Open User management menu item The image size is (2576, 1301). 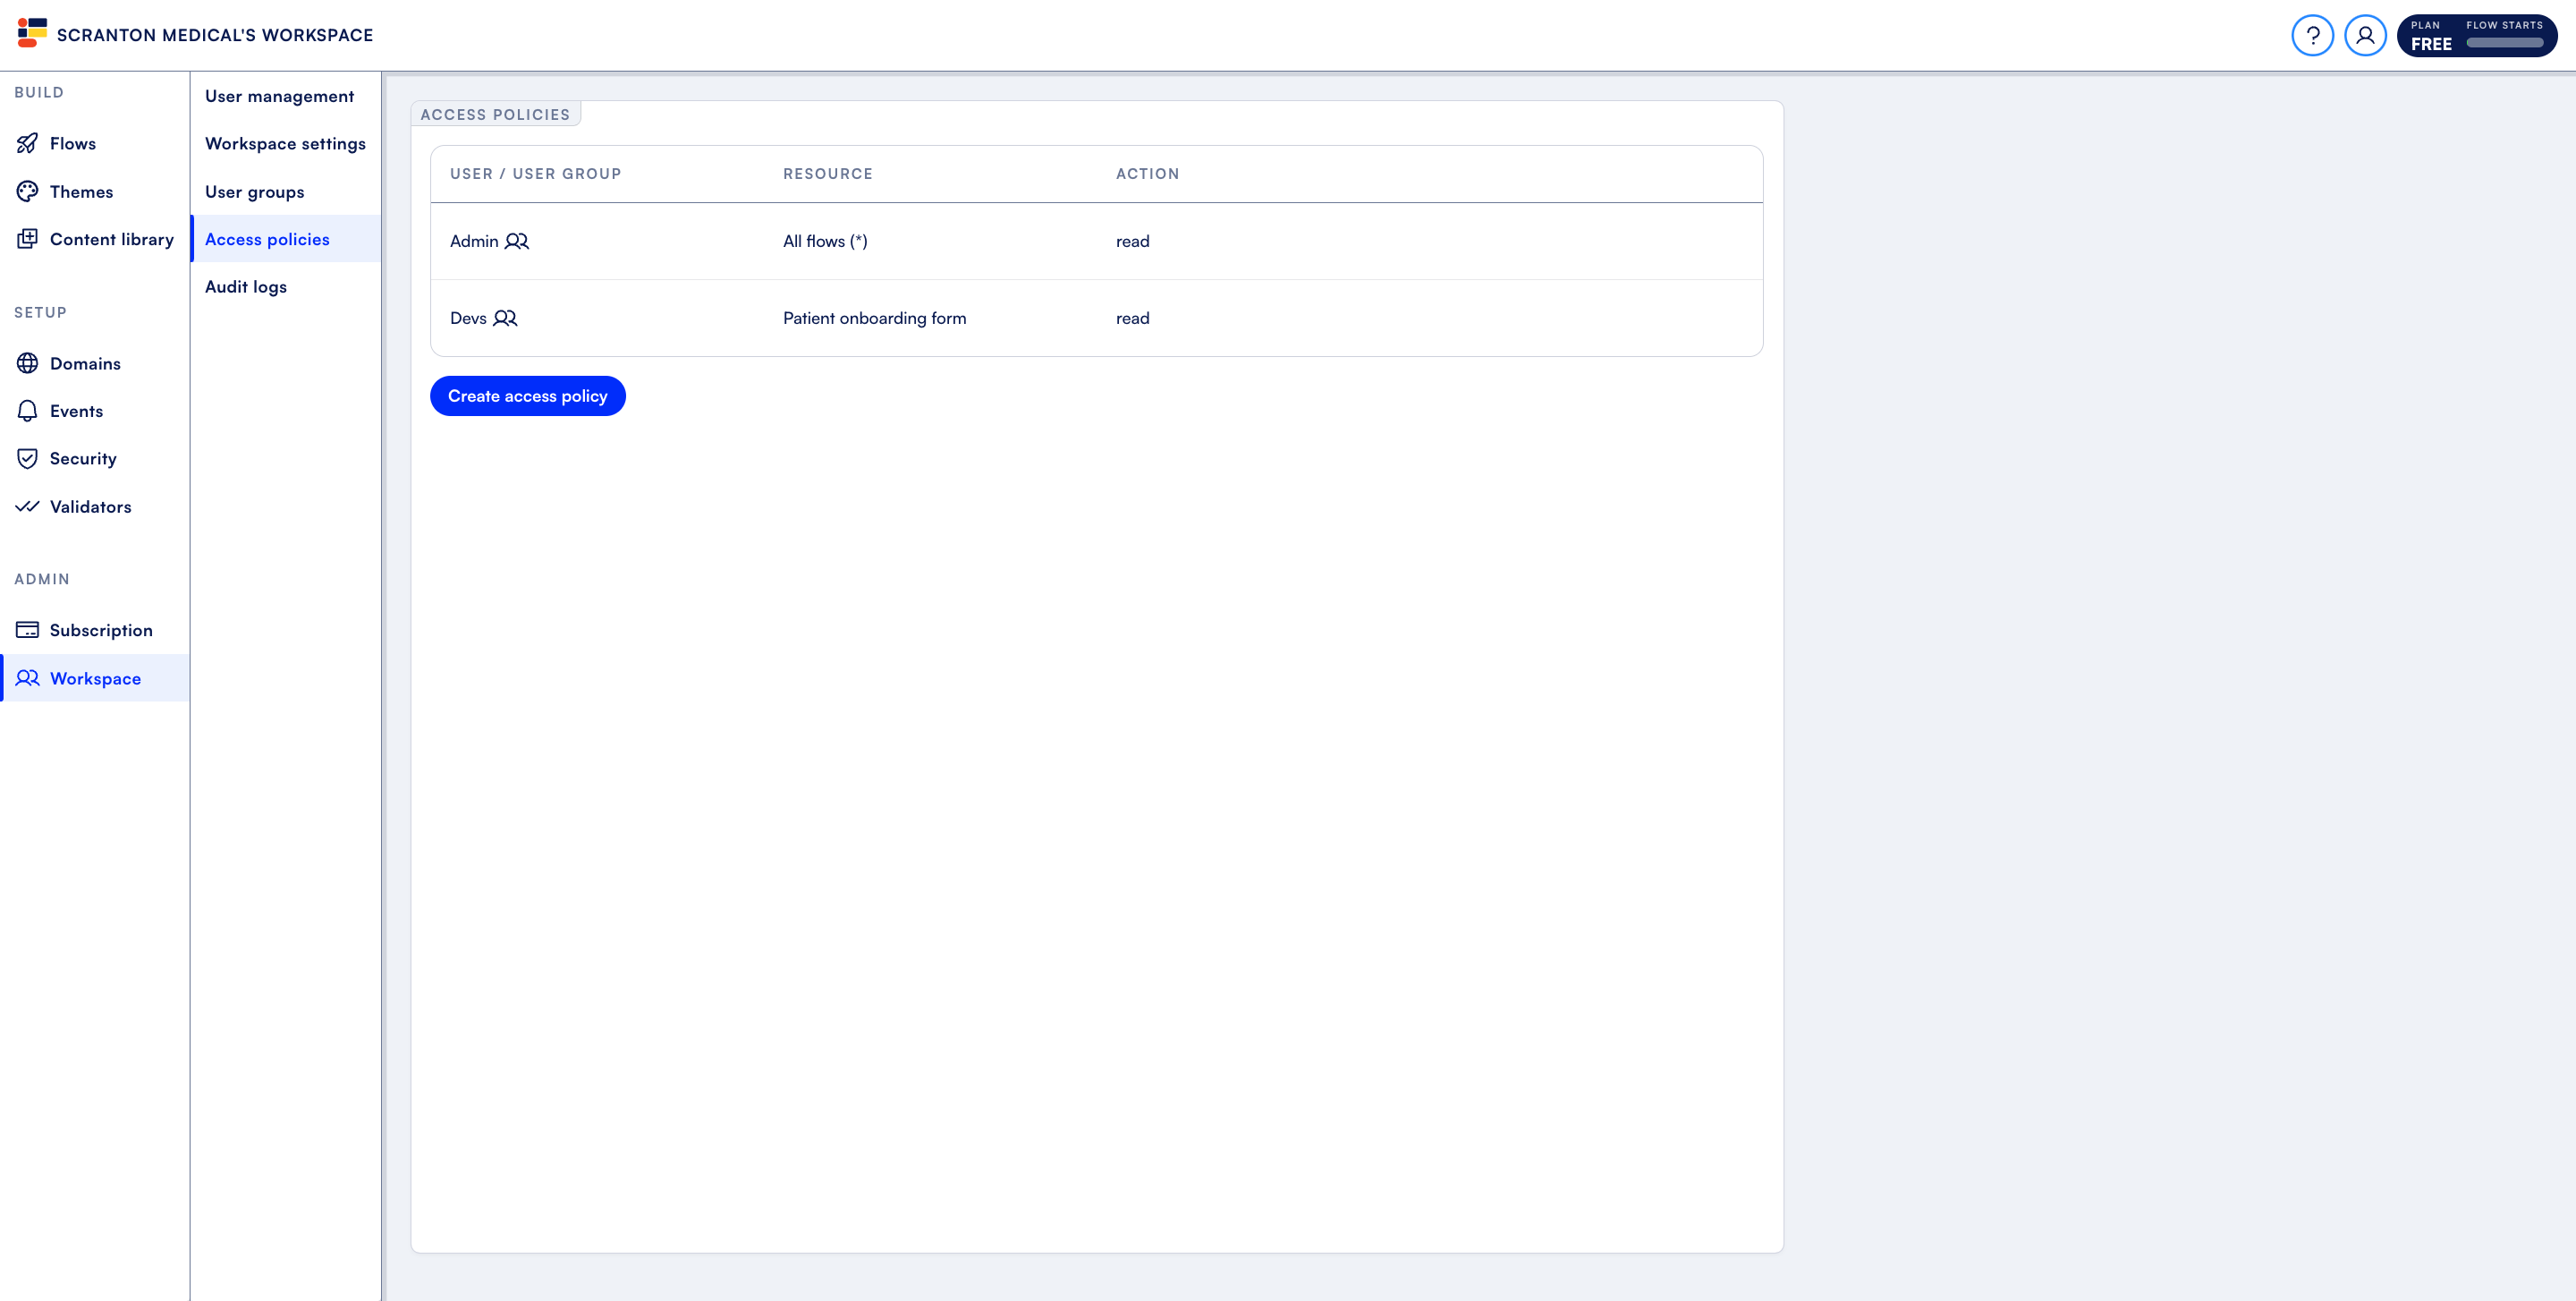[279, 96]
